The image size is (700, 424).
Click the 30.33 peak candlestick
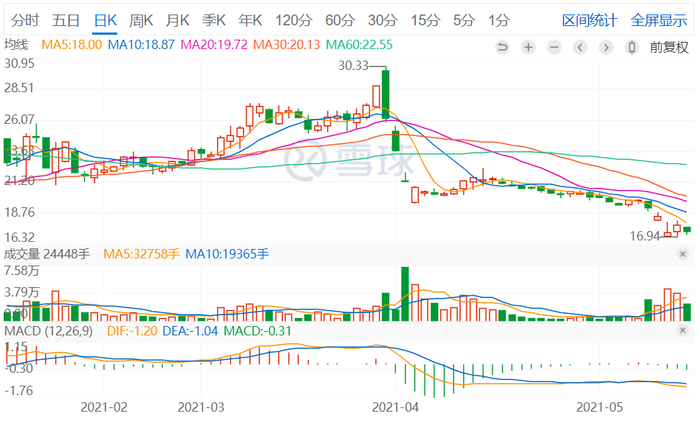tap(385, 93)
